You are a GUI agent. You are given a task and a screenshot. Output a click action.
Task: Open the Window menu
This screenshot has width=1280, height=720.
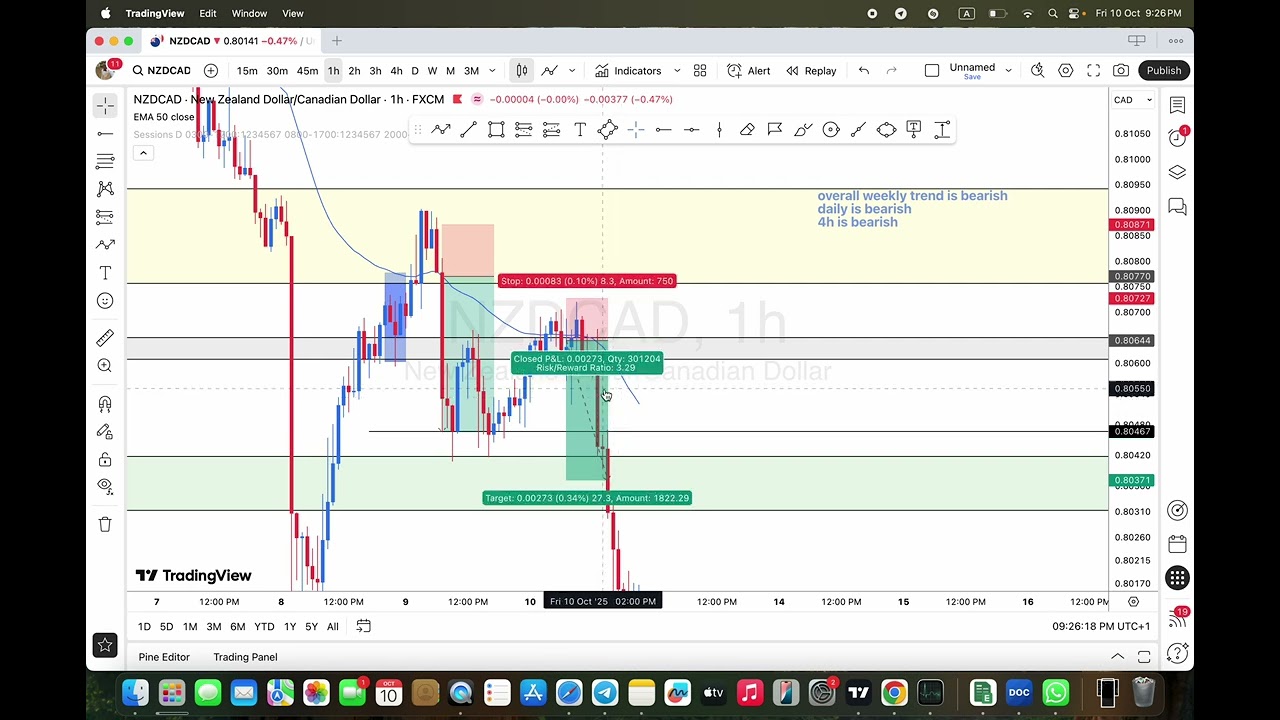pos(249,13)
